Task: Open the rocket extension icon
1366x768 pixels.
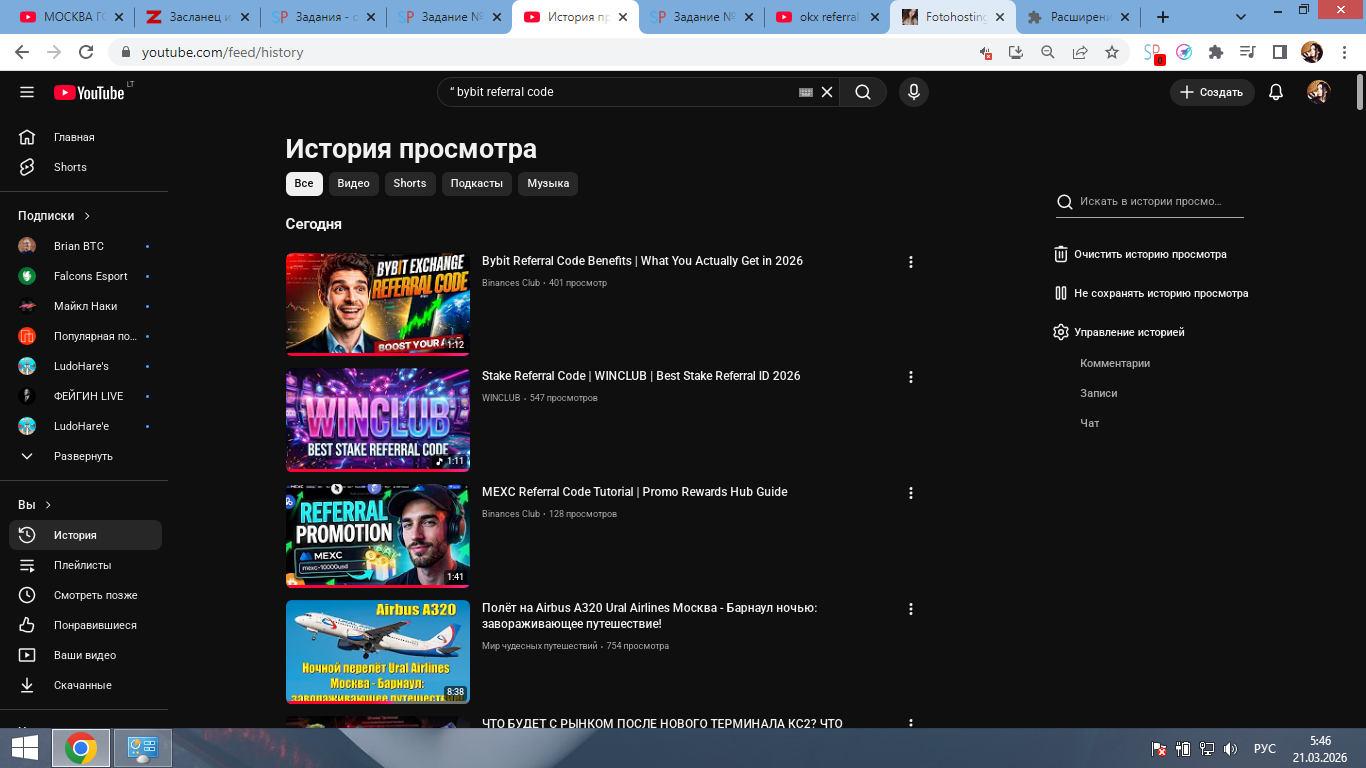Action: click(x=1184, y=52)
